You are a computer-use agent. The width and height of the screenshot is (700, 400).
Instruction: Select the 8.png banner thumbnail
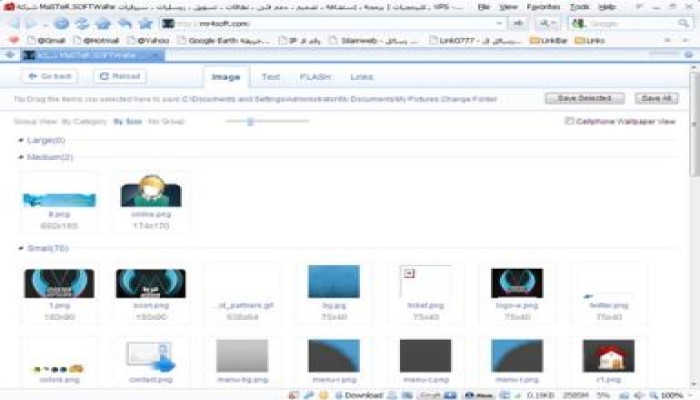coord(59,200)
